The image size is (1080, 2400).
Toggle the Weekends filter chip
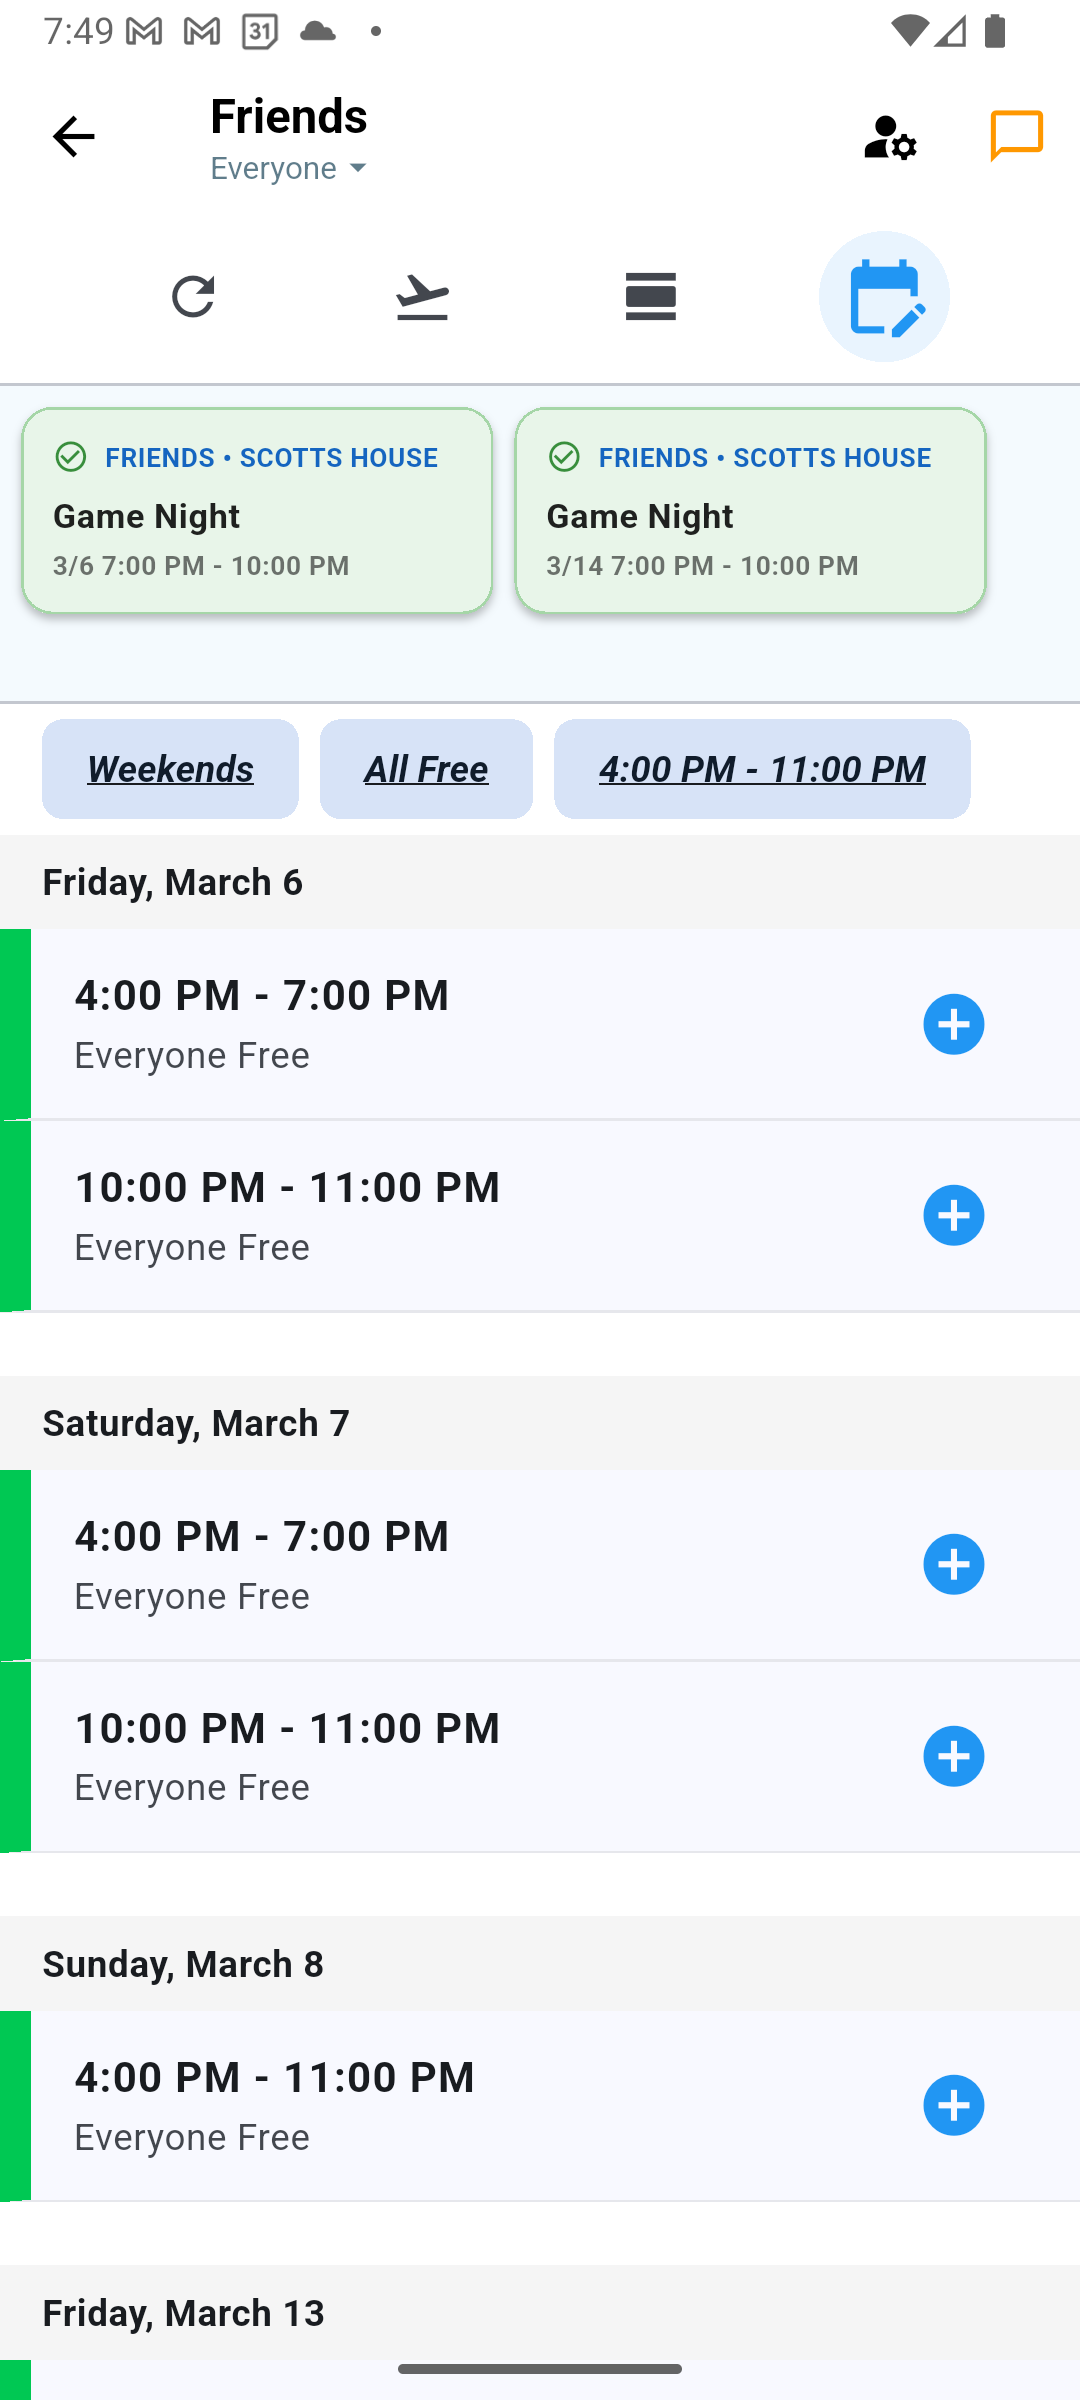point(170,769)
